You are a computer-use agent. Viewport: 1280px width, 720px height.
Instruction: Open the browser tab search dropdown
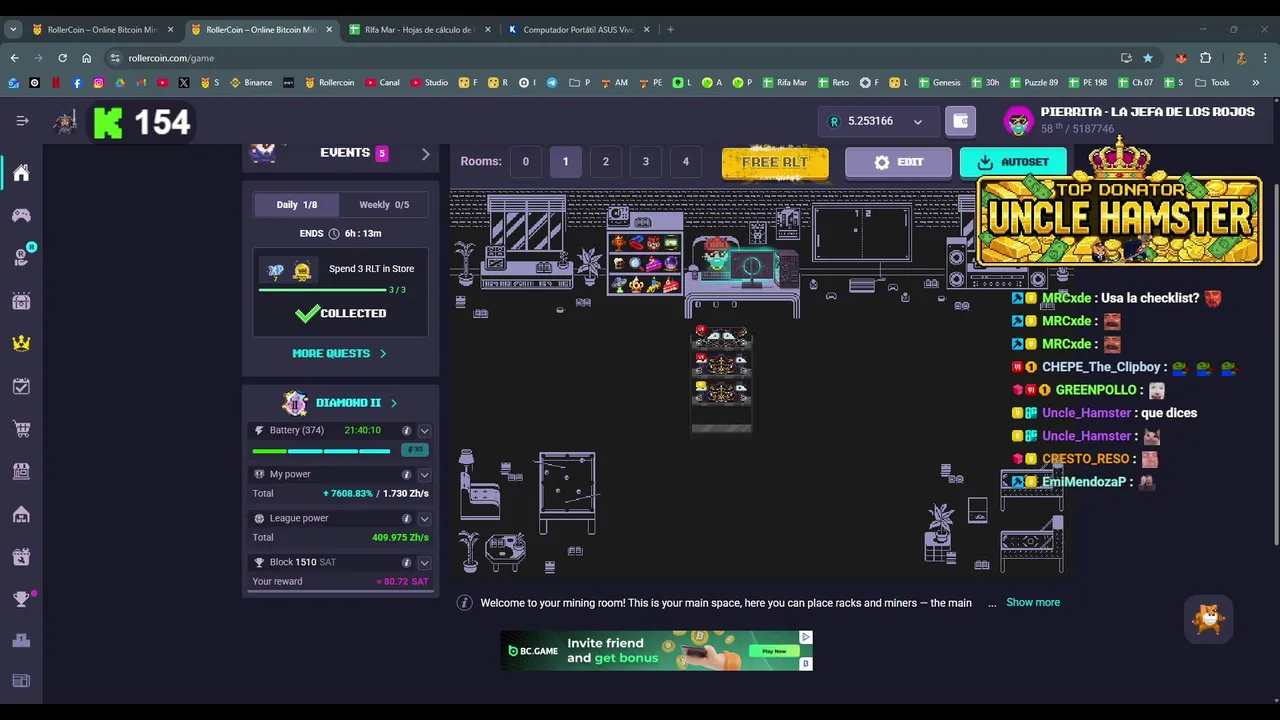13,29
